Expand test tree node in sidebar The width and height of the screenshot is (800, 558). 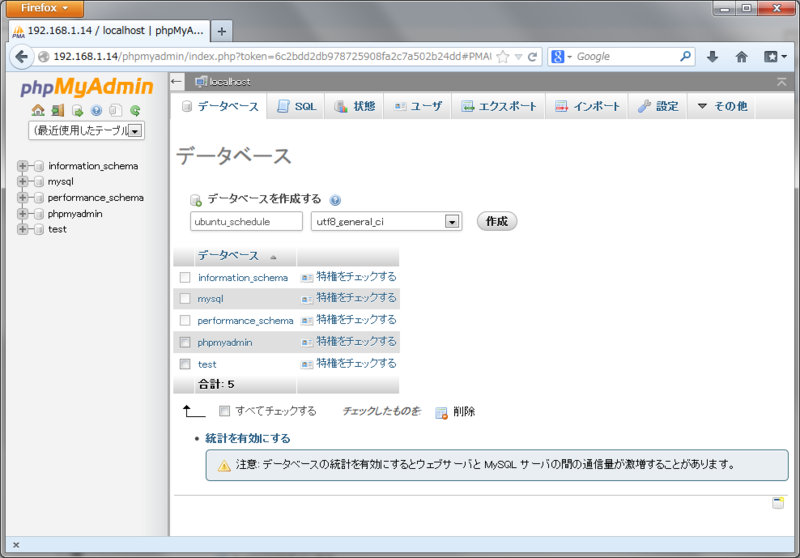click(x=22, y=229)
